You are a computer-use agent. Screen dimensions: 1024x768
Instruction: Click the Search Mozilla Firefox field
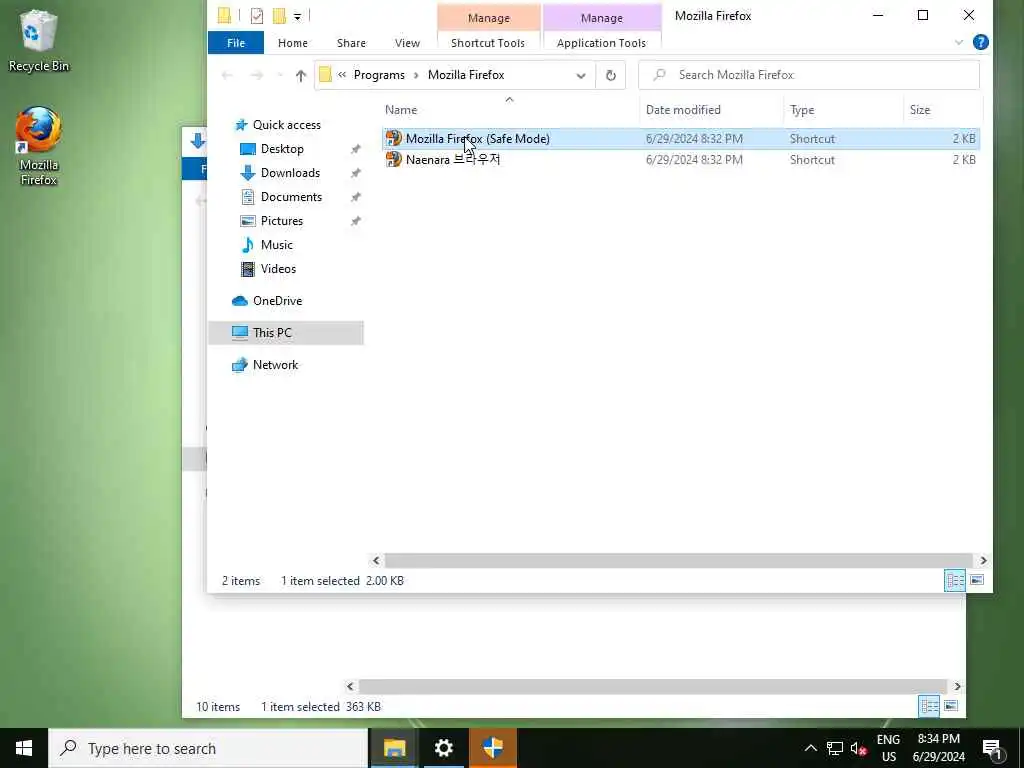(808, 75)
